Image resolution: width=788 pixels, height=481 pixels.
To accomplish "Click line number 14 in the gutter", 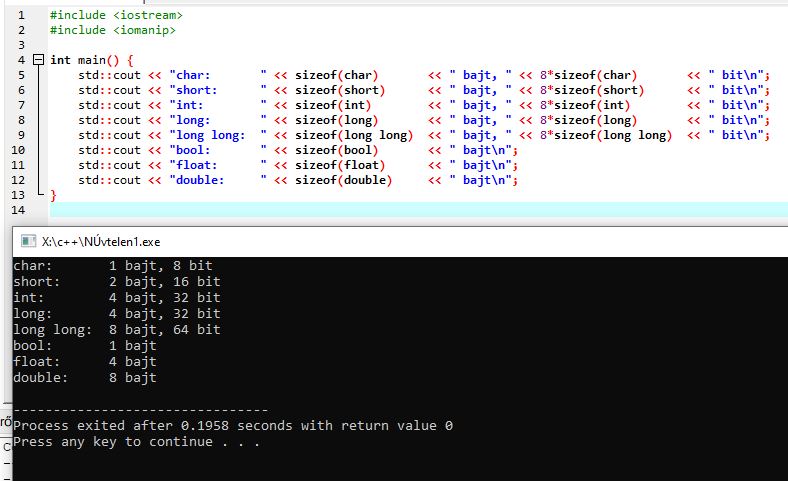I will 18,210.
